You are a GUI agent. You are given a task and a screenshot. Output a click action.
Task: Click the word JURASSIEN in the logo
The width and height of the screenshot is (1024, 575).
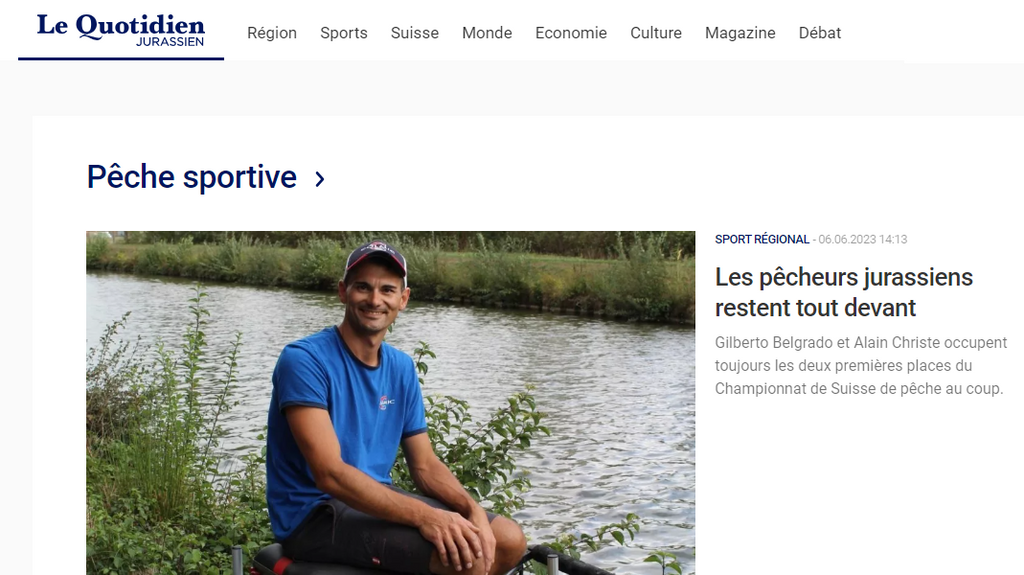170,41
